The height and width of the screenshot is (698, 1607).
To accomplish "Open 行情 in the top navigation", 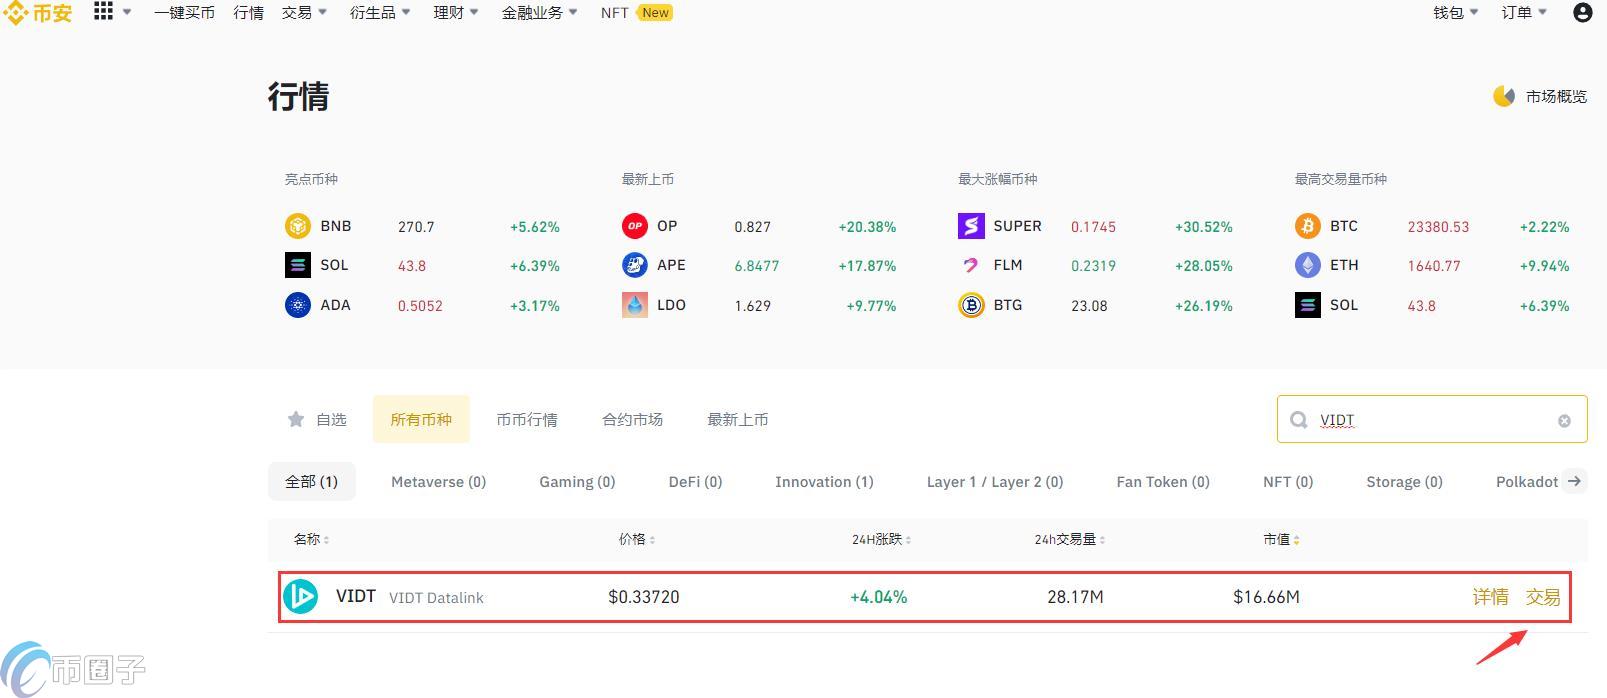I will [248, 12].
